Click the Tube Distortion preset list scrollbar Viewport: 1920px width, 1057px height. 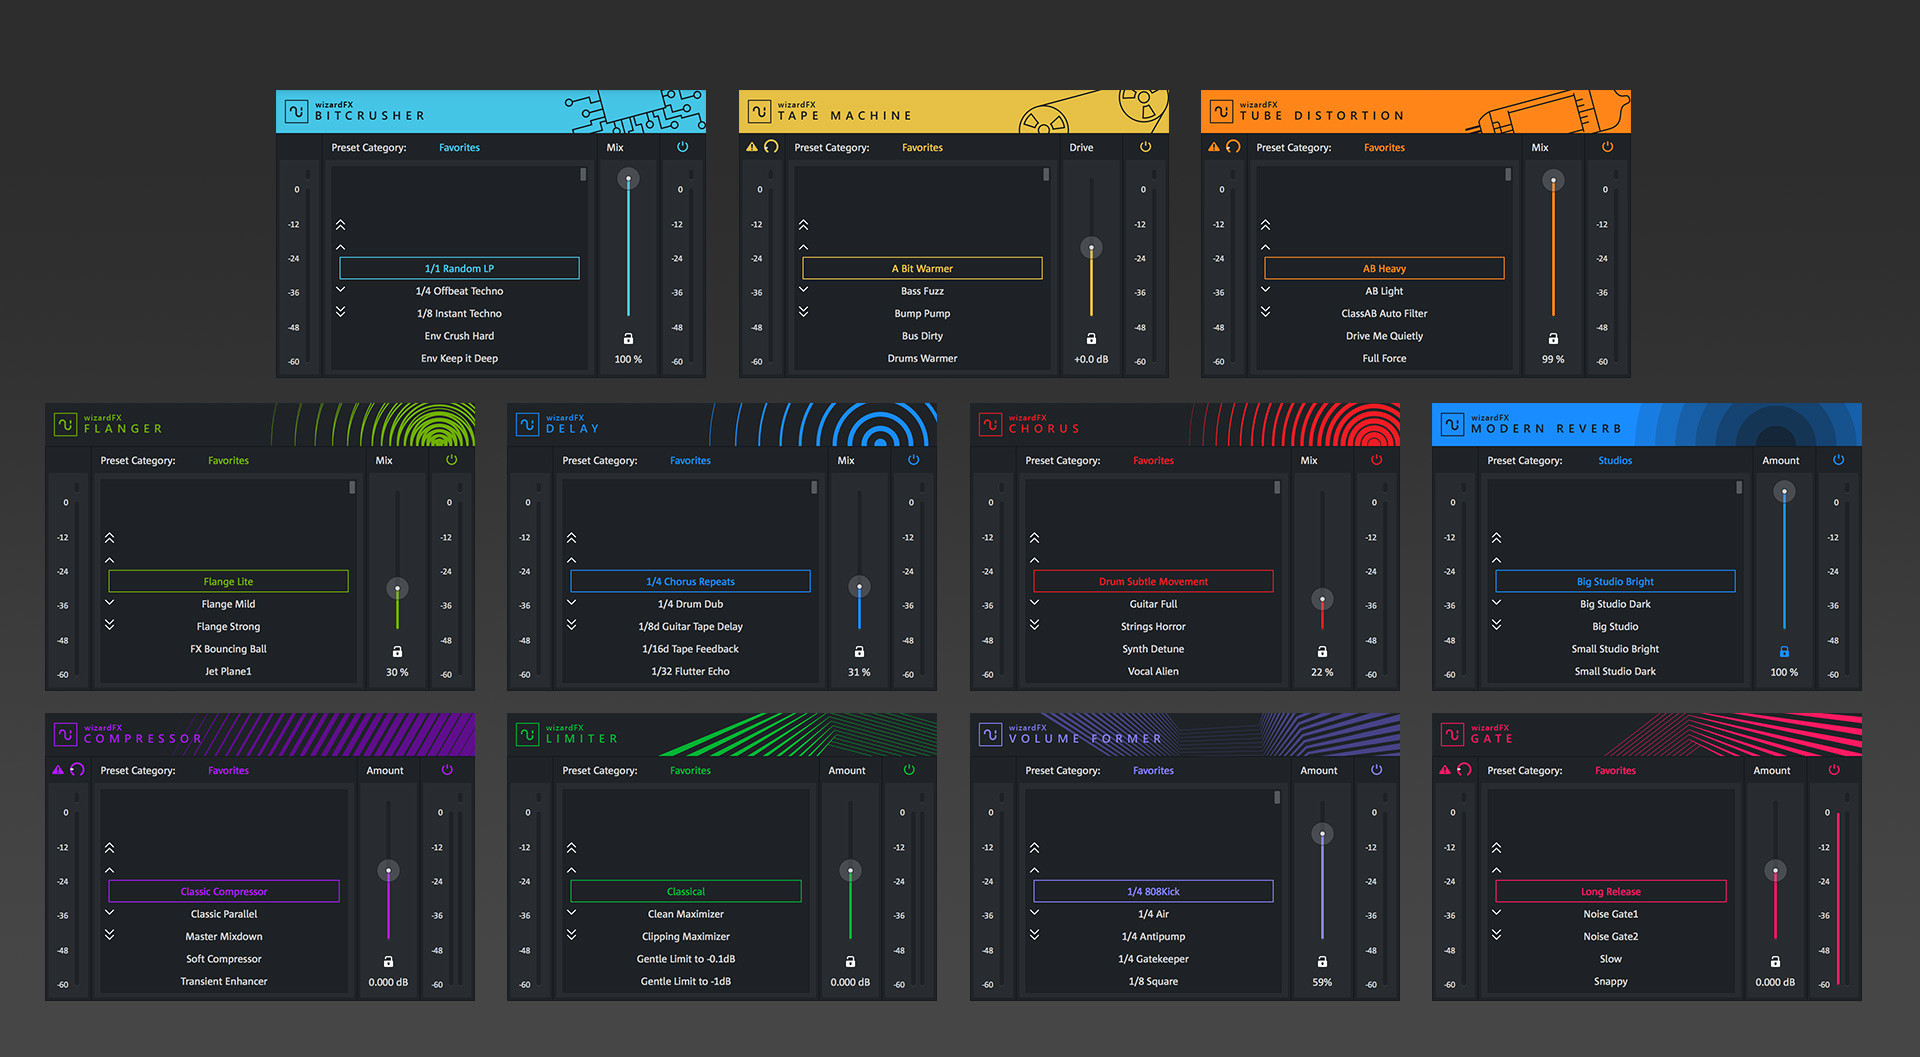pos(1508,175)
